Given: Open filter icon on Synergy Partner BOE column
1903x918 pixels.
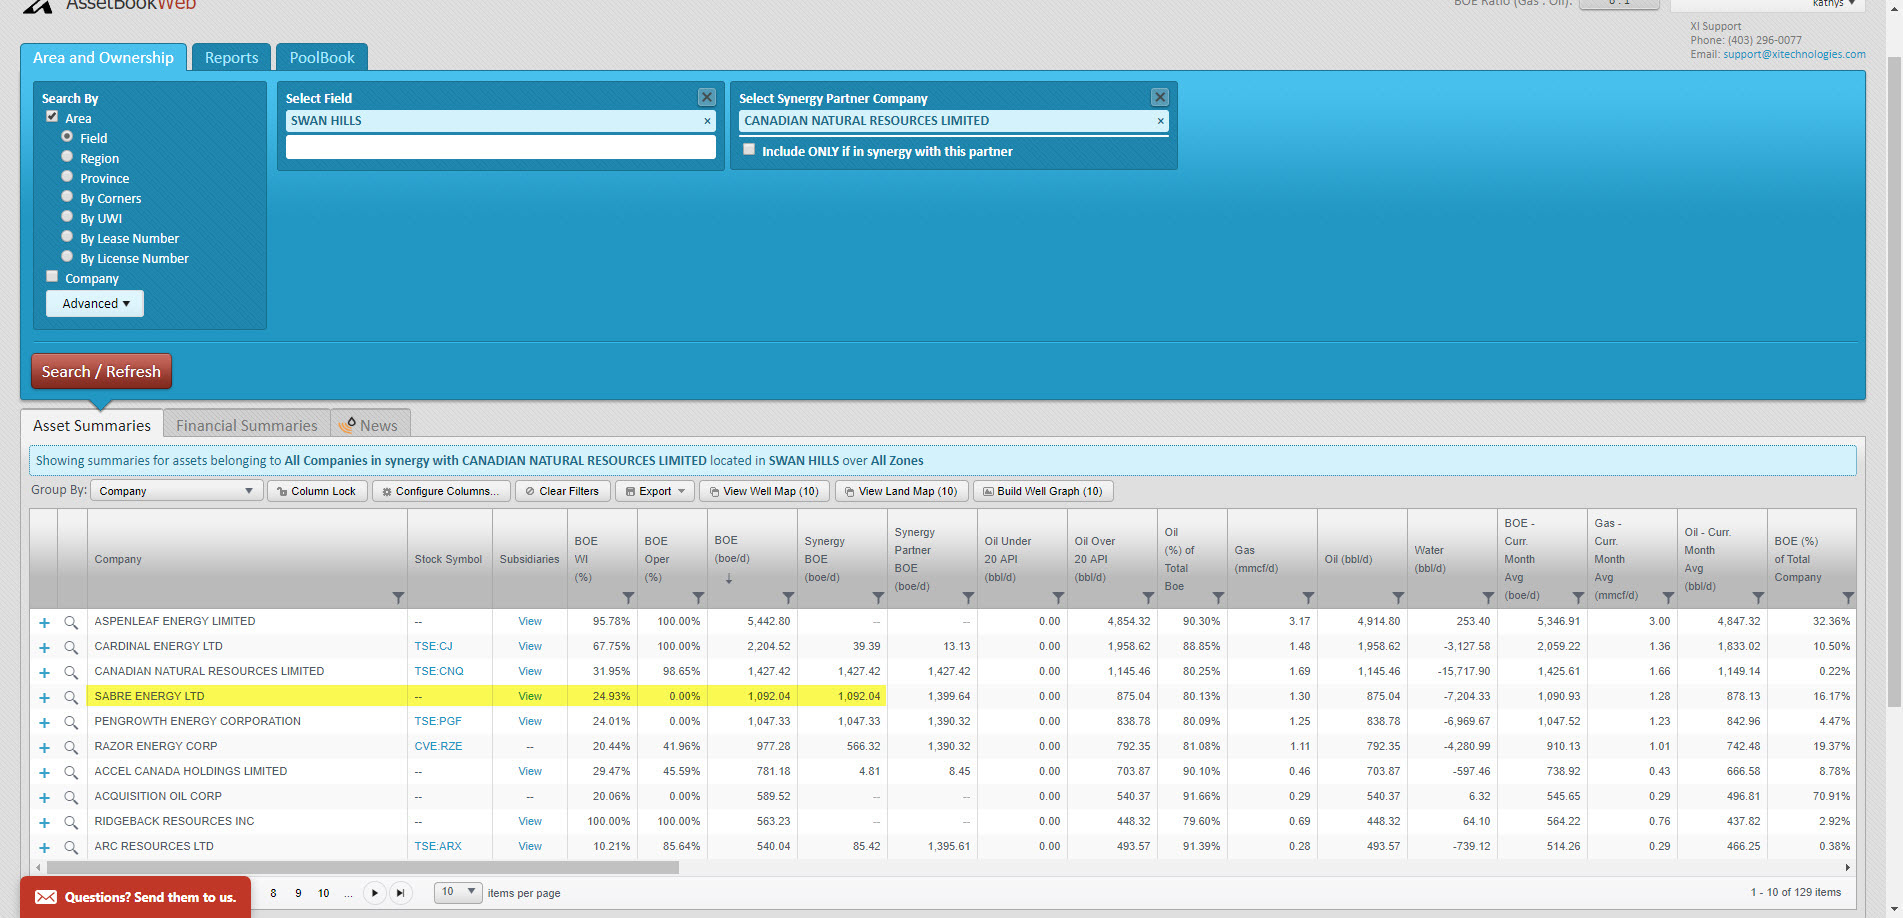Looking at the screenshot, I should [968, 598].
